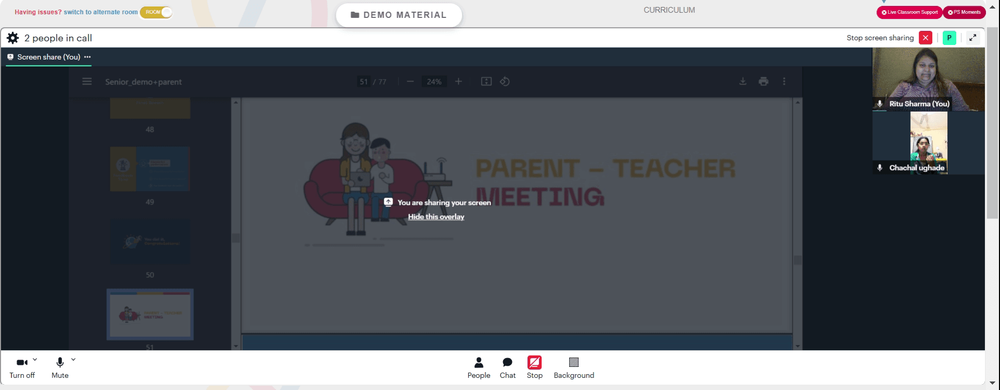Open the DEMO MATERIAL folder button
This screenshot has width=1000, height=390.
399,15
